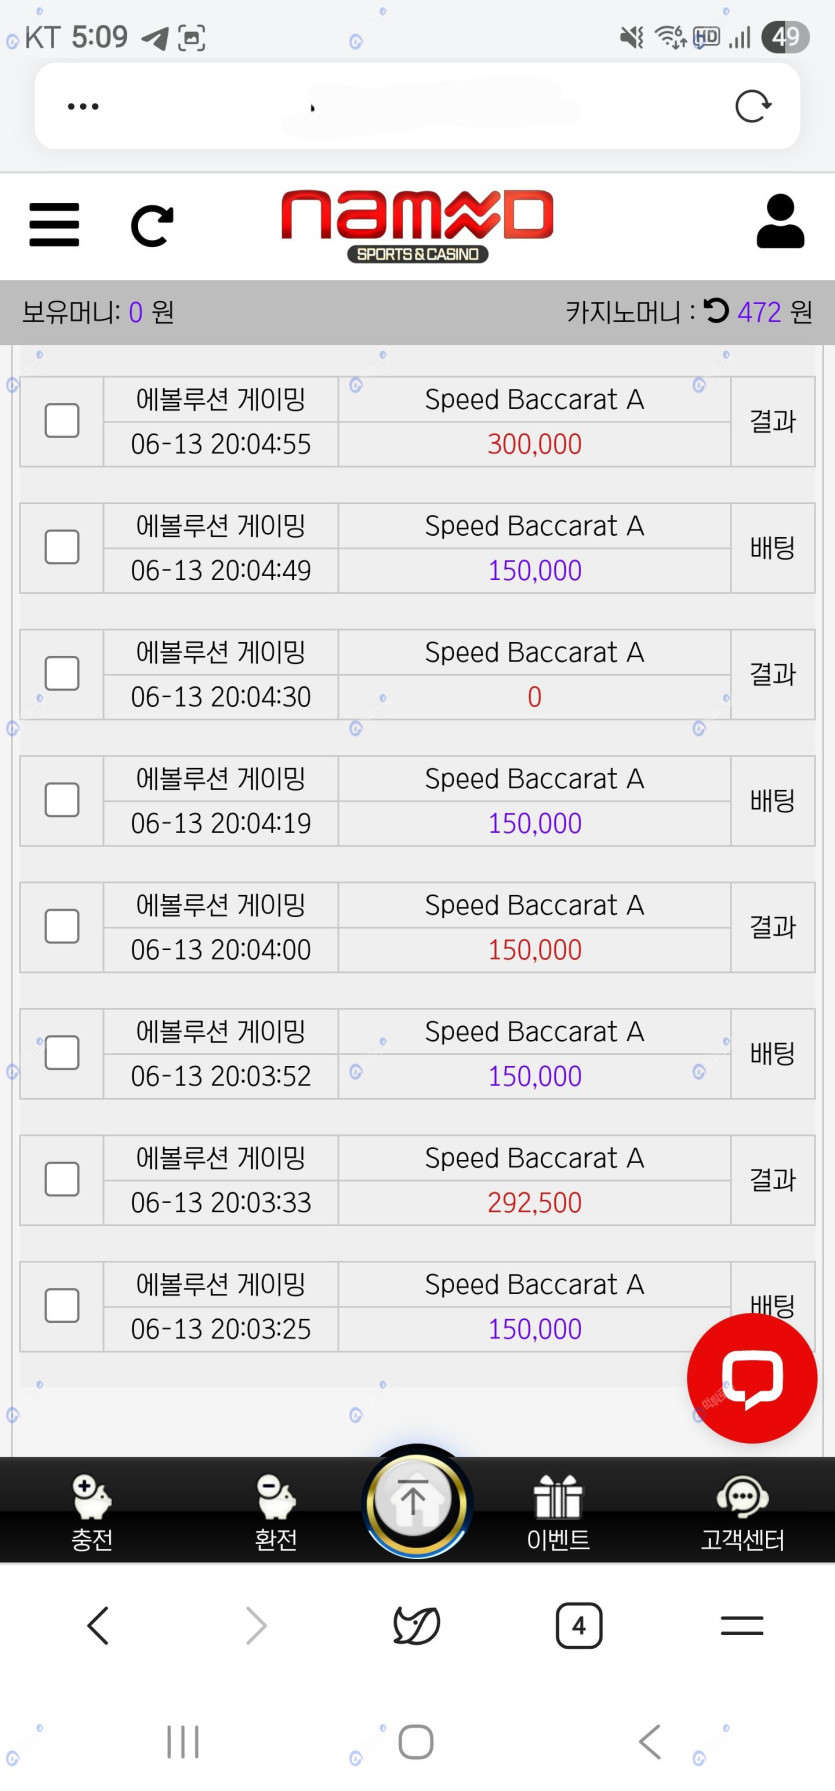
Task: Open the red live chat bubble
Action: coord(752,1378)
